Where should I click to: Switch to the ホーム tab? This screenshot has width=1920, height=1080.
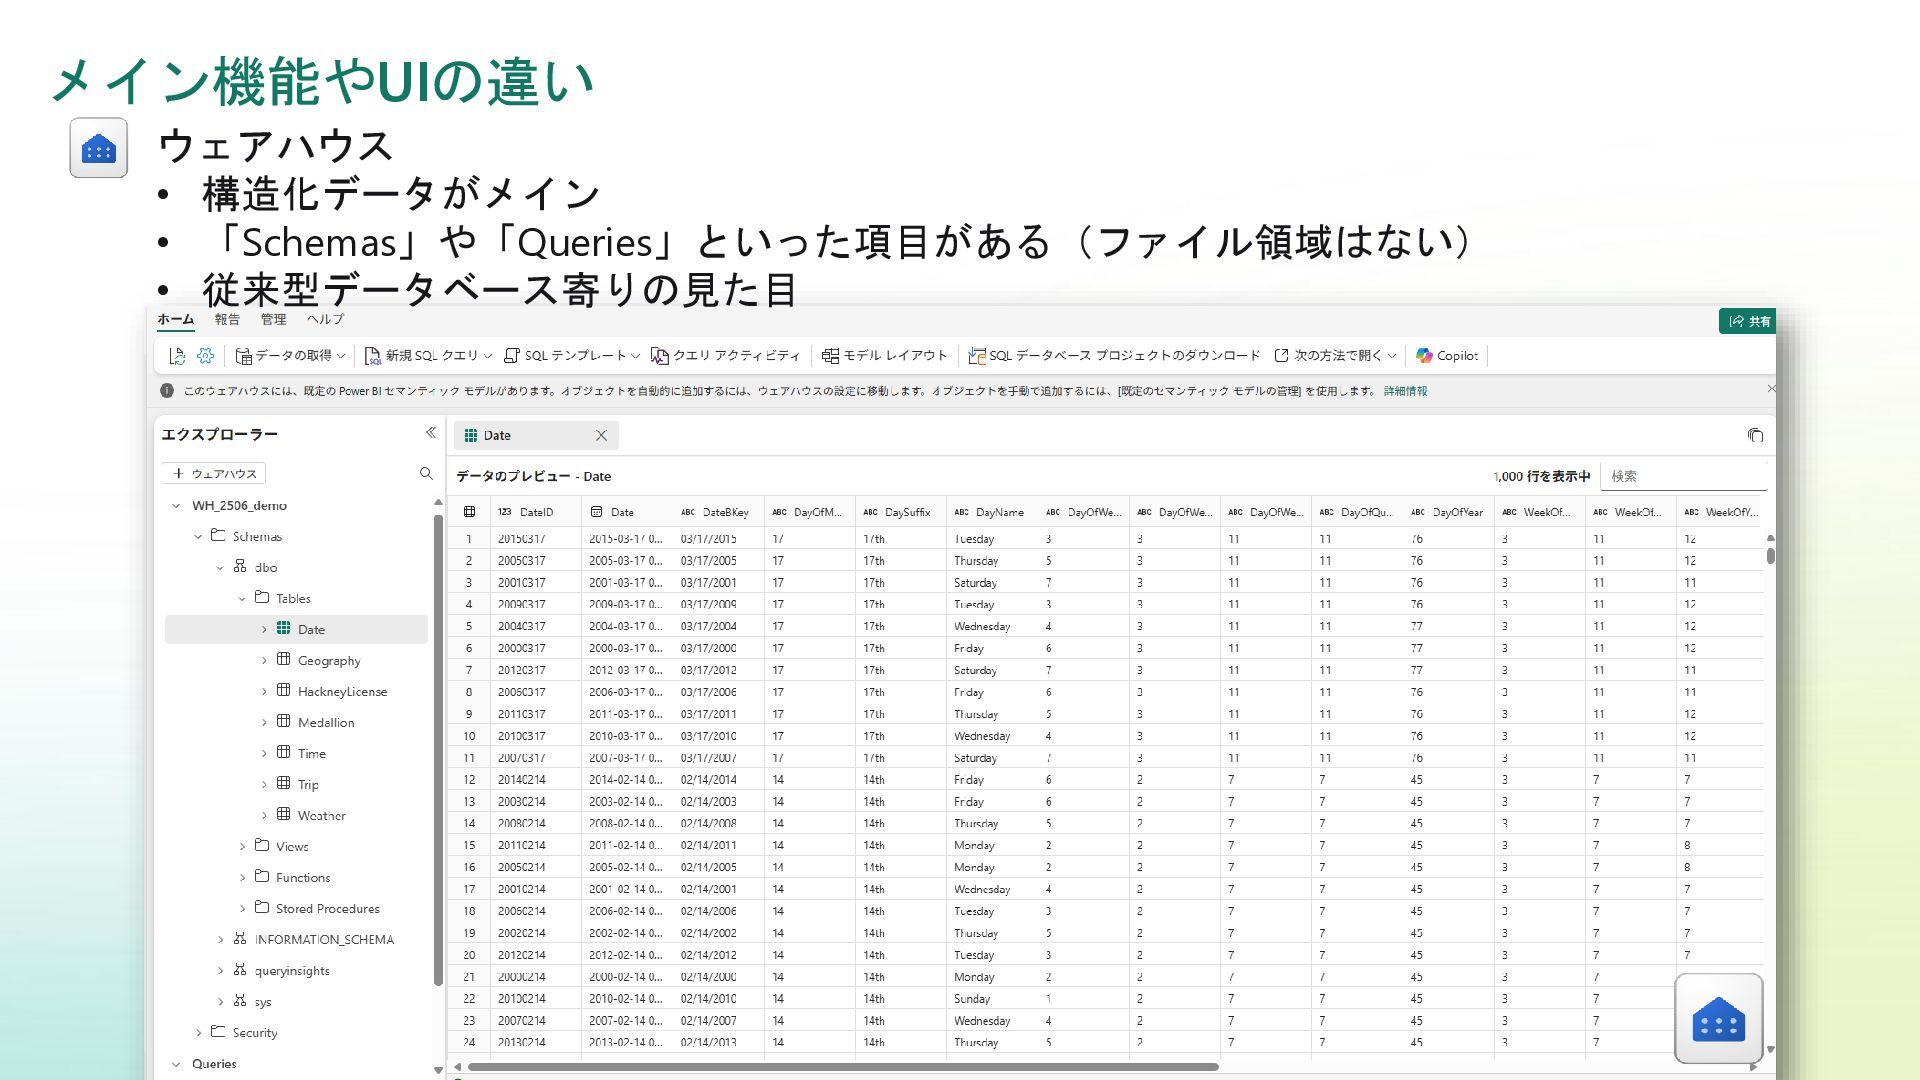(175, 319)
